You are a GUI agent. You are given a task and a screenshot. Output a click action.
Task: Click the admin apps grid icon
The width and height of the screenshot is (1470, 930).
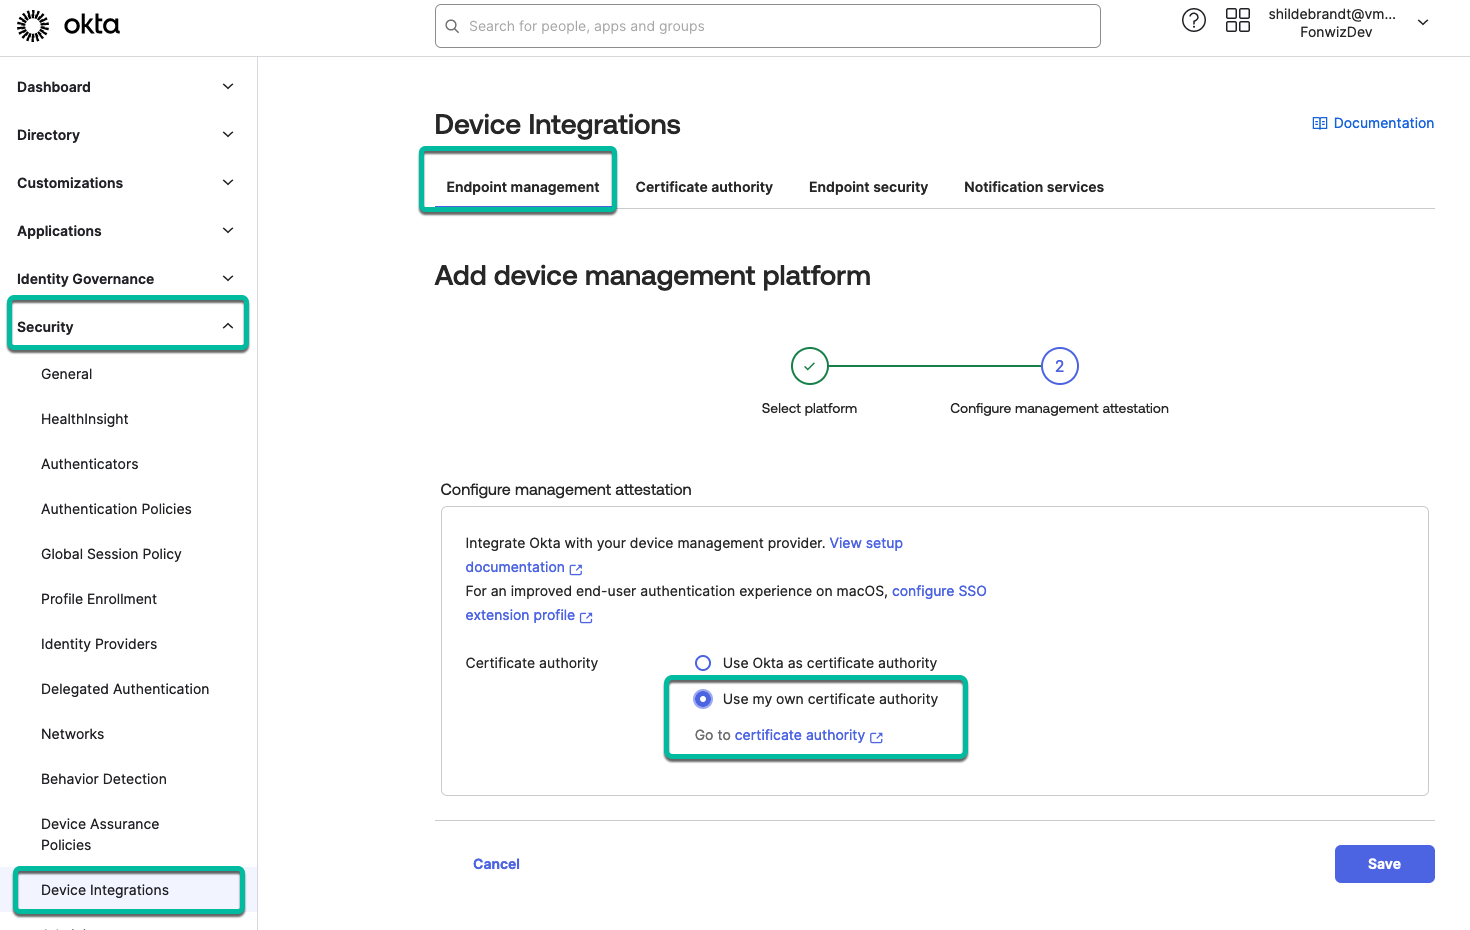tap(1237, 20)
